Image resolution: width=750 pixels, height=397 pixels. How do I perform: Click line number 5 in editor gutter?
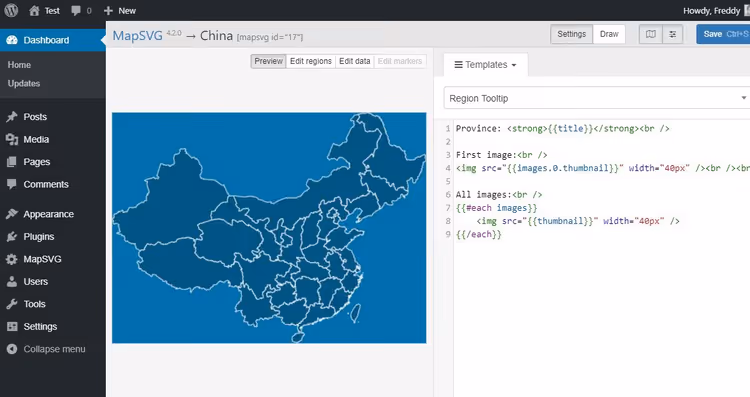(448, 181)
